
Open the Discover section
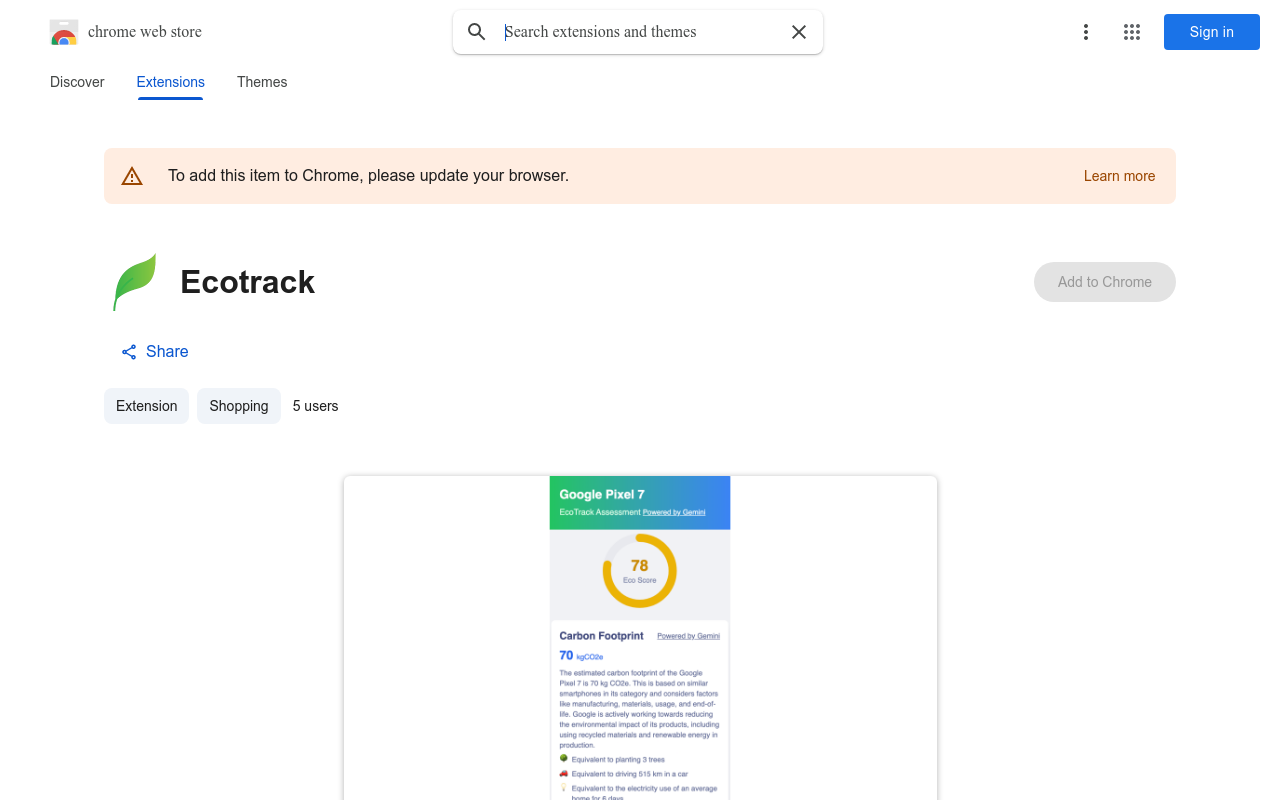tap(77, 82)
